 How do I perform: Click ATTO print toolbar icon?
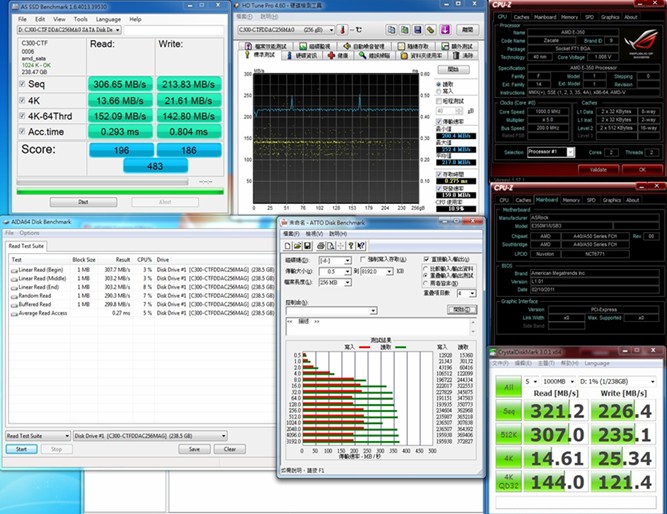321,246
